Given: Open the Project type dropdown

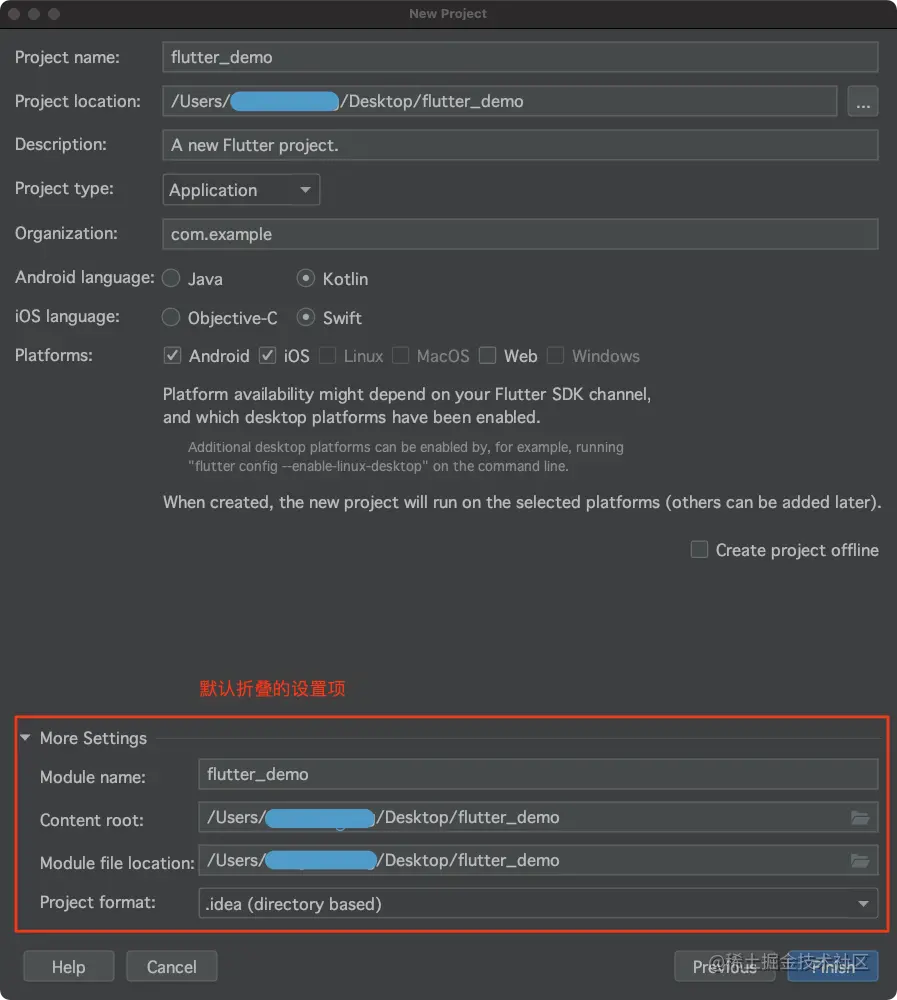Looking at the screenshot, I should click(240, 190).
